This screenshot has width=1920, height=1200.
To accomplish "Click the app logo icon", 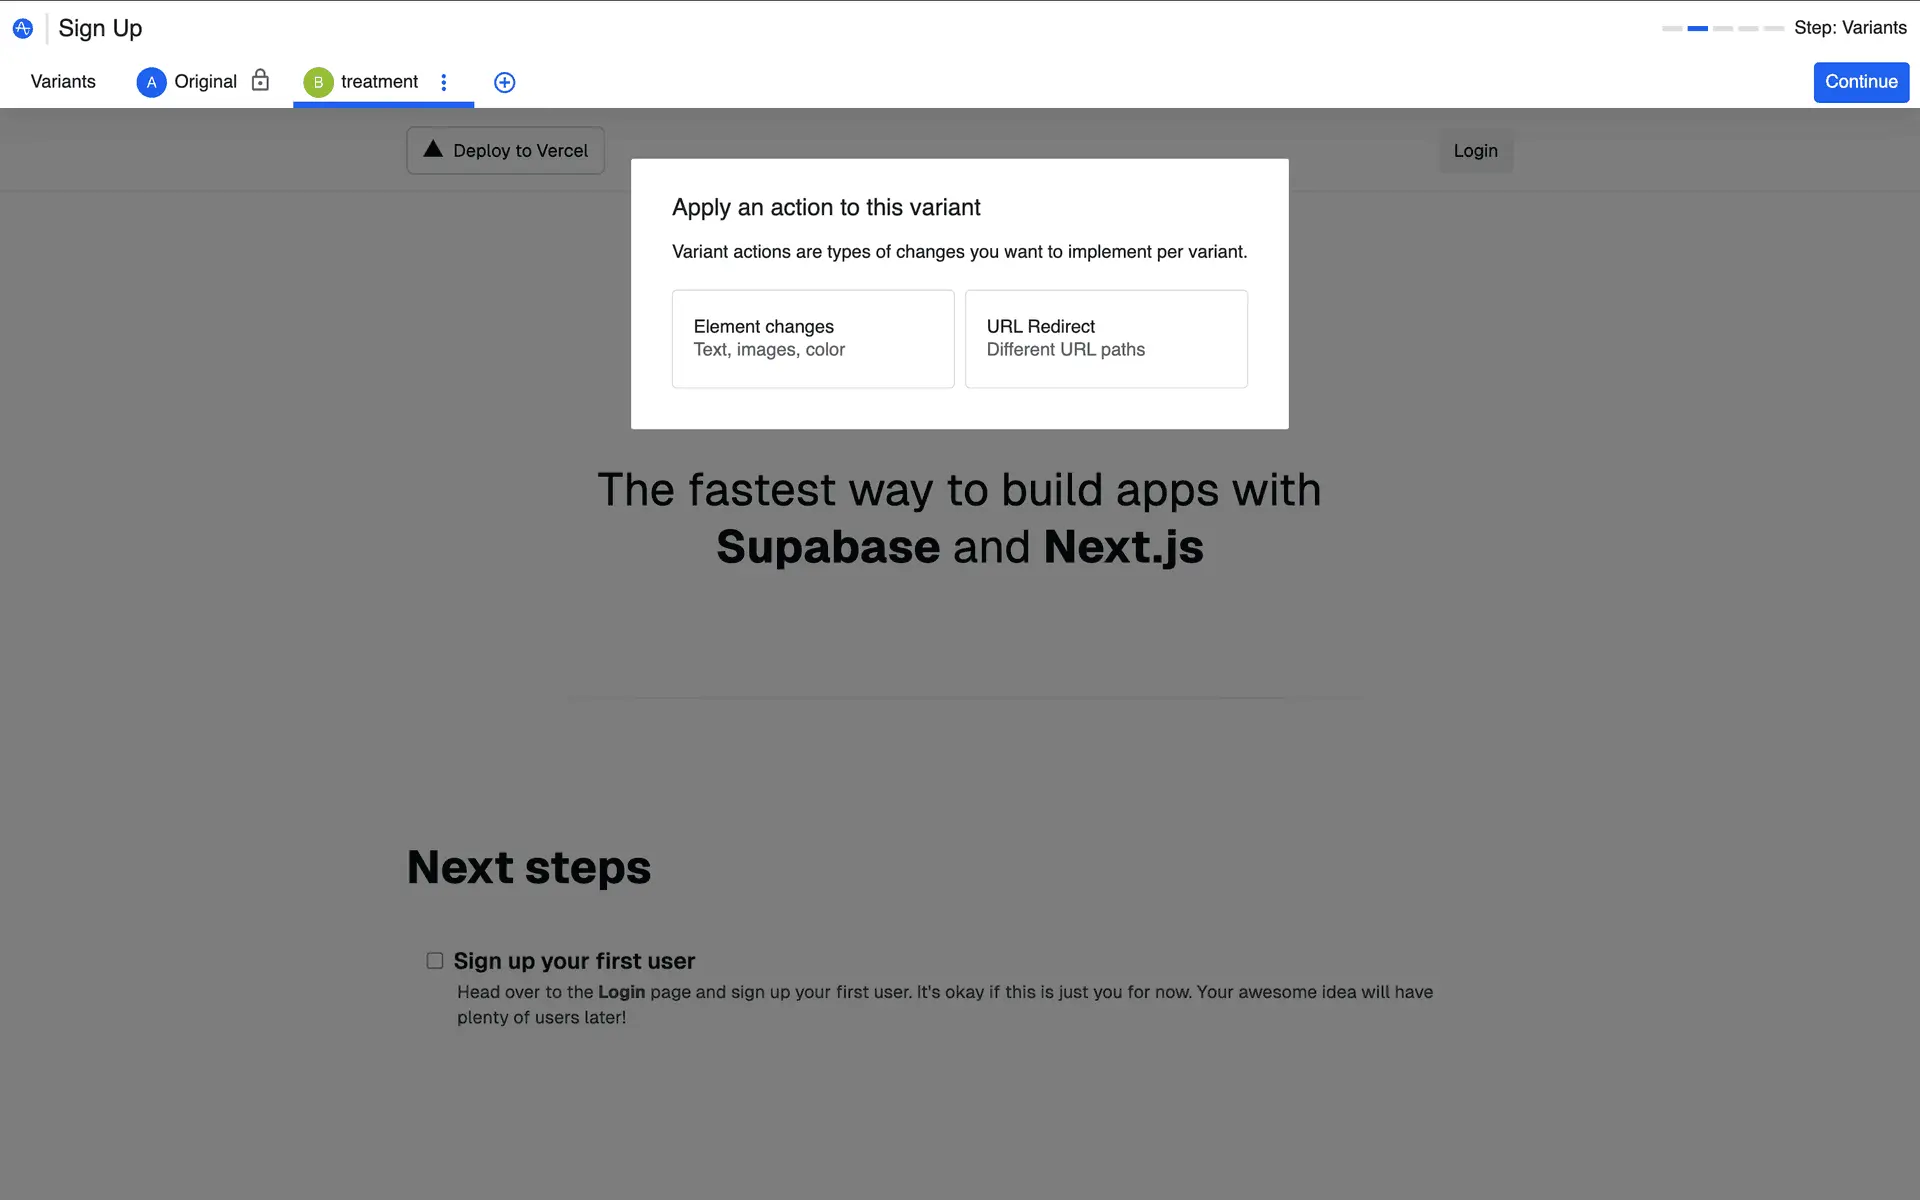I will click(23, 28).
